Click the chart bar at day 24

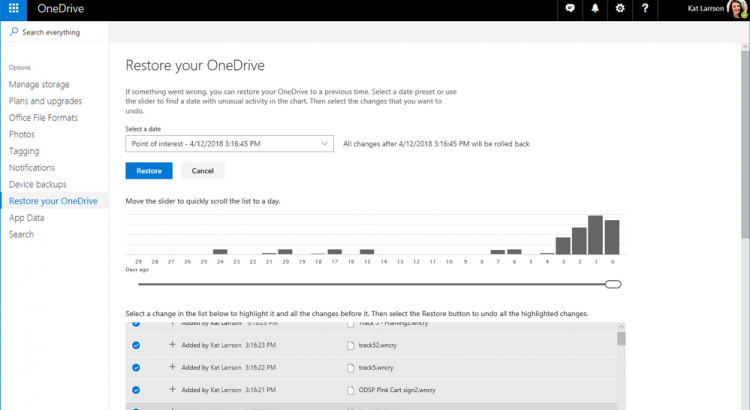pos(220,252)
